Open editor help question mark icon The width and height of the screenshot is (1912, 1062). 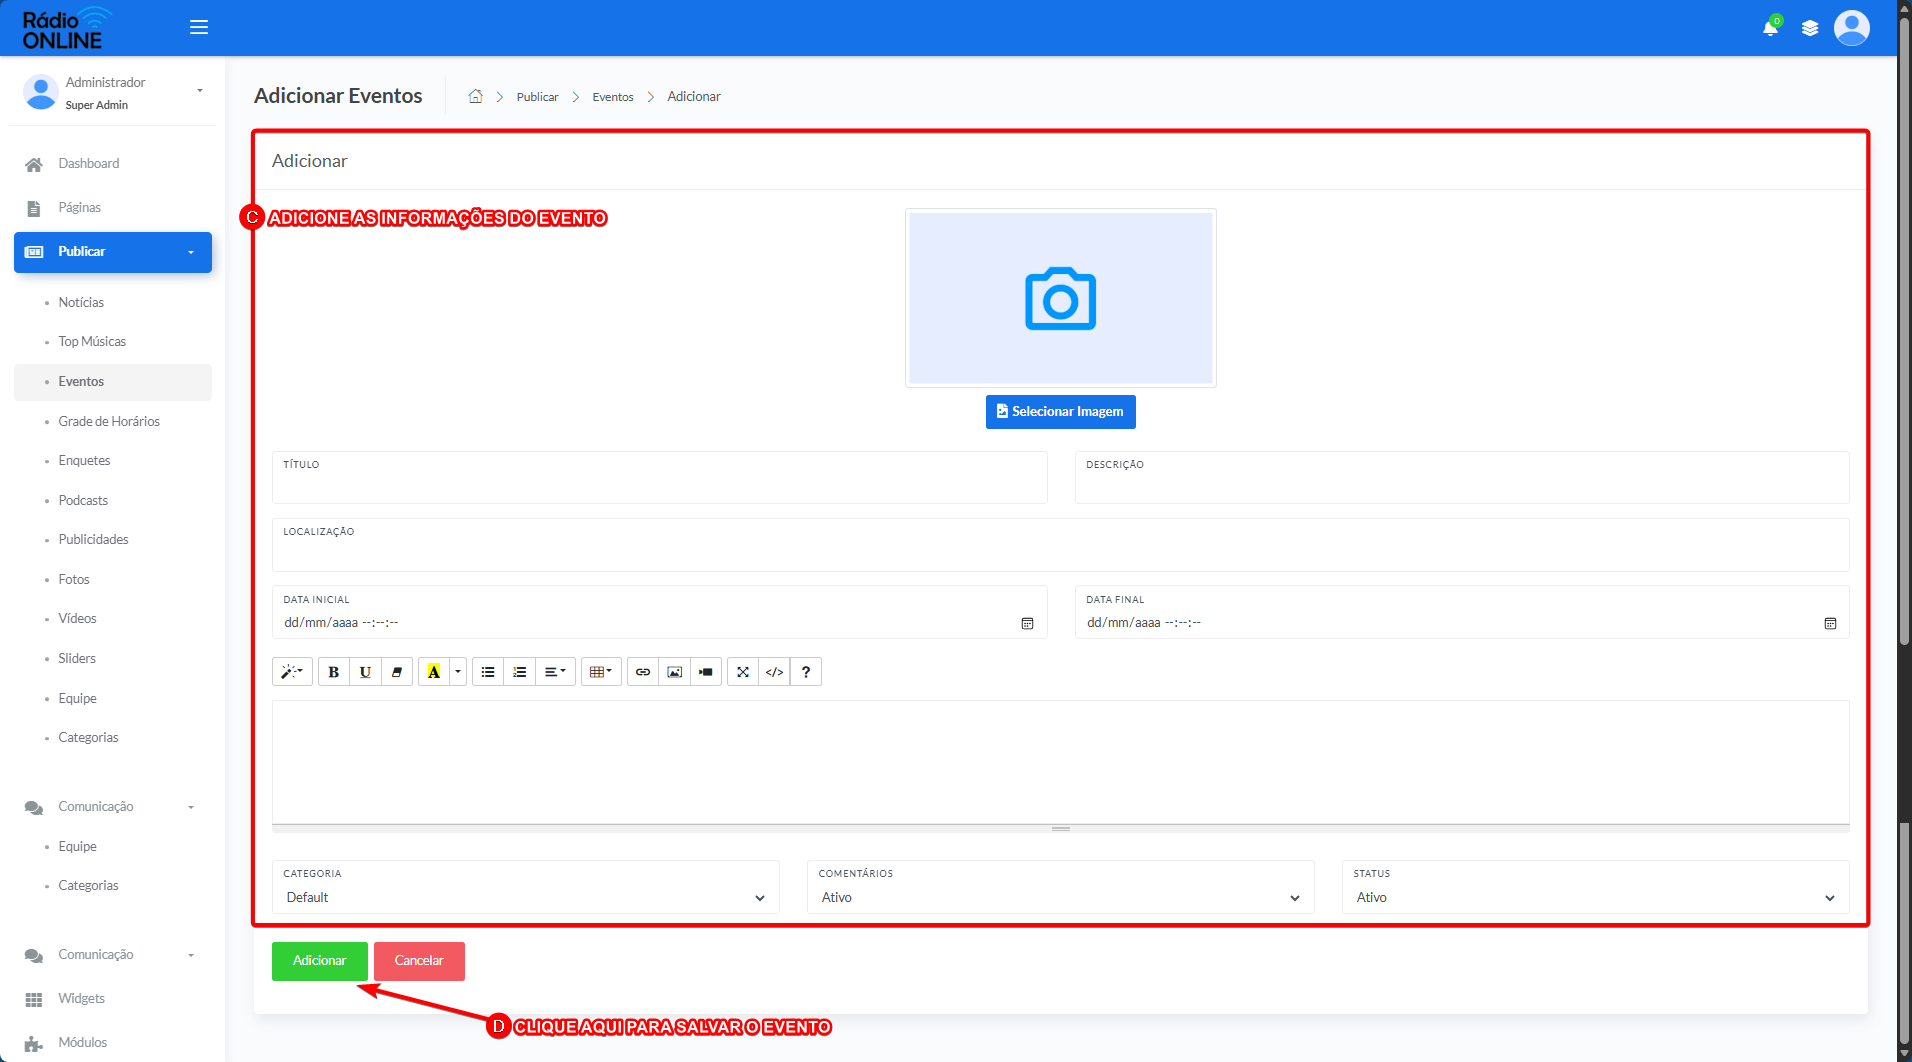[806, 672]
